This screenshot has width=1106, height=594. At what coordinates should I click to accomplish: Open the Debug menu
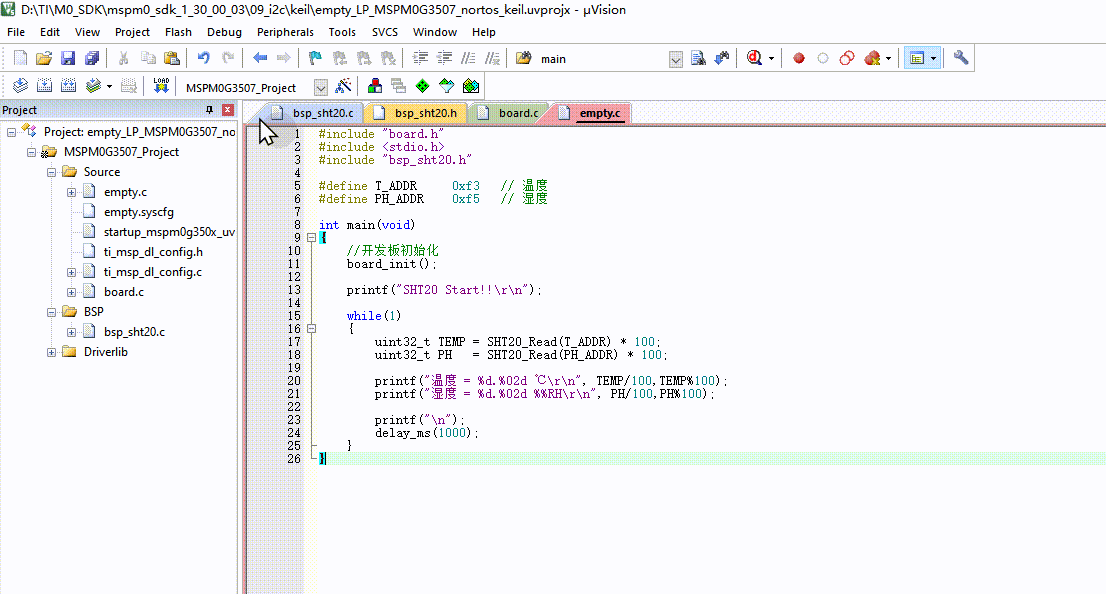click(x=224, y=32)
